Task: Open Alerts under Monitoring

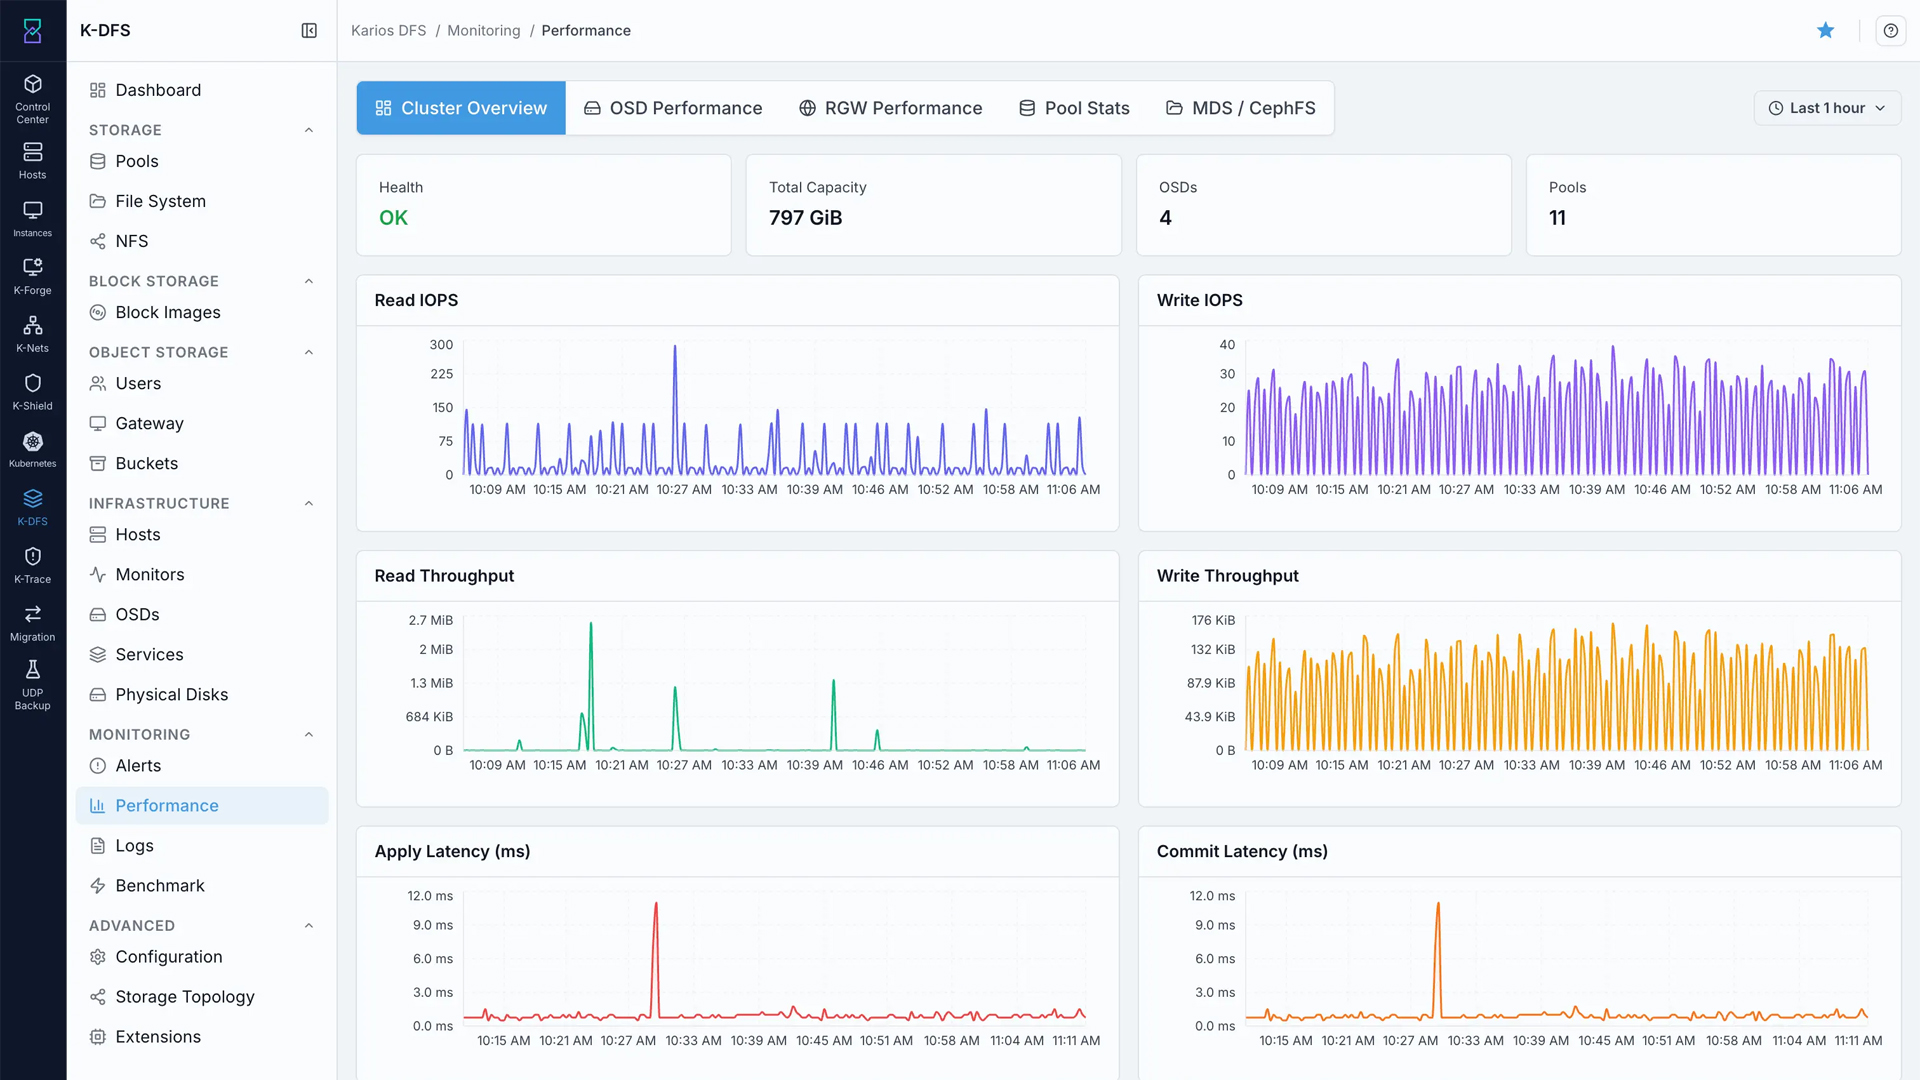Action: point(202,765)
